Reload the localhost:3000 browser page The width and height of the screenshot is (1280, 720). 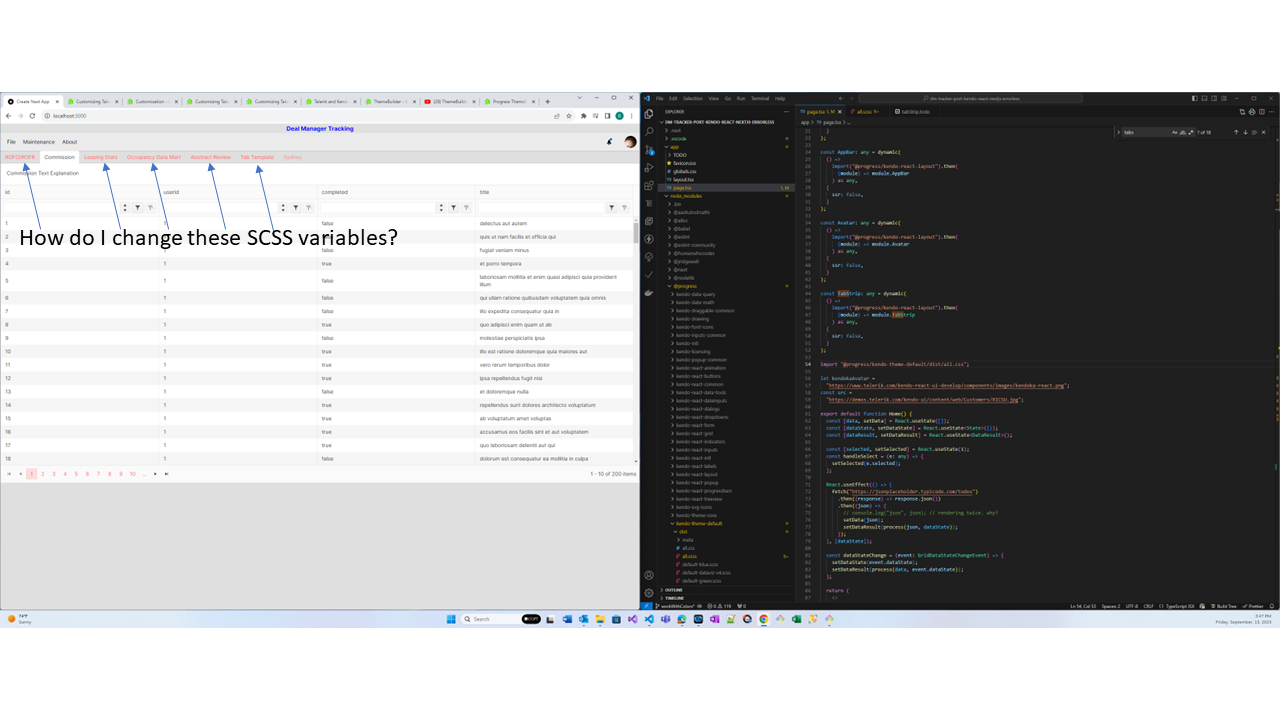pyautogui.click(x=32, y=116)
